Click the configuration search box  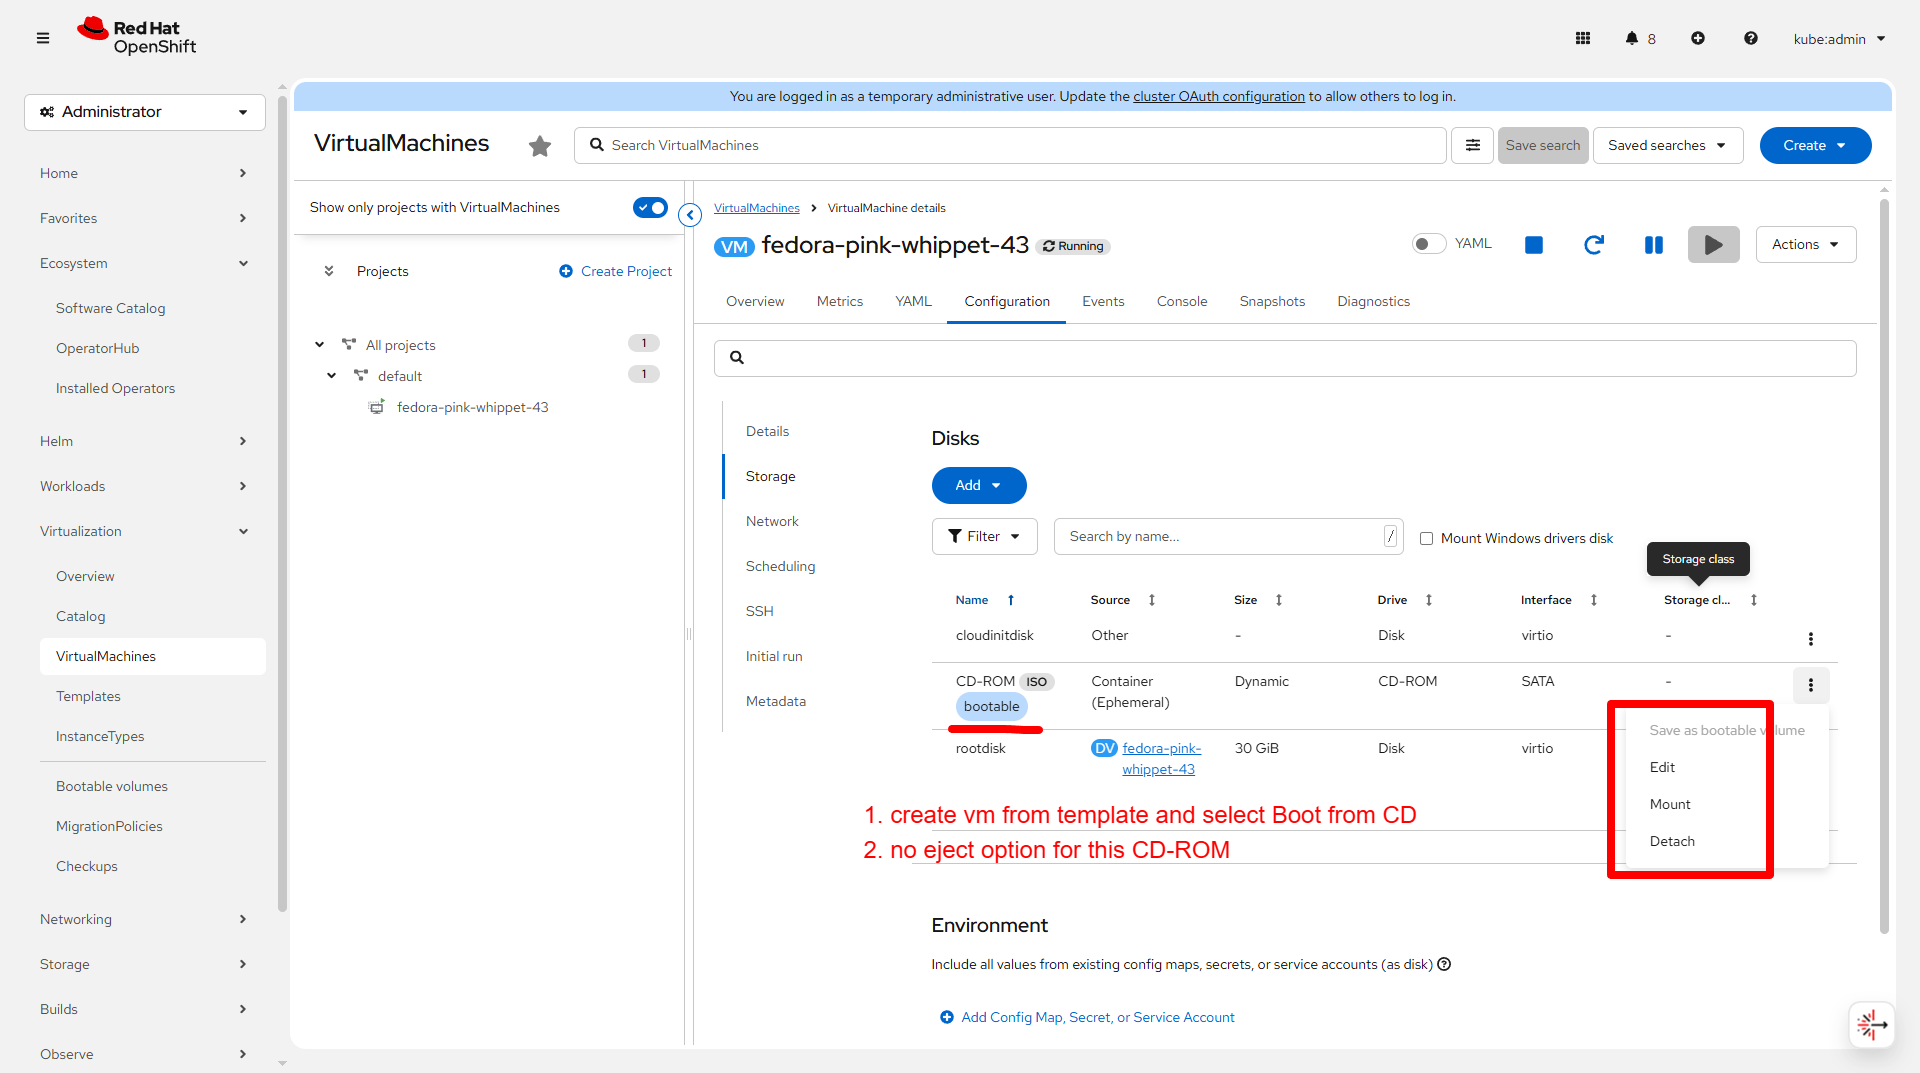click(x=1285, y=358)
